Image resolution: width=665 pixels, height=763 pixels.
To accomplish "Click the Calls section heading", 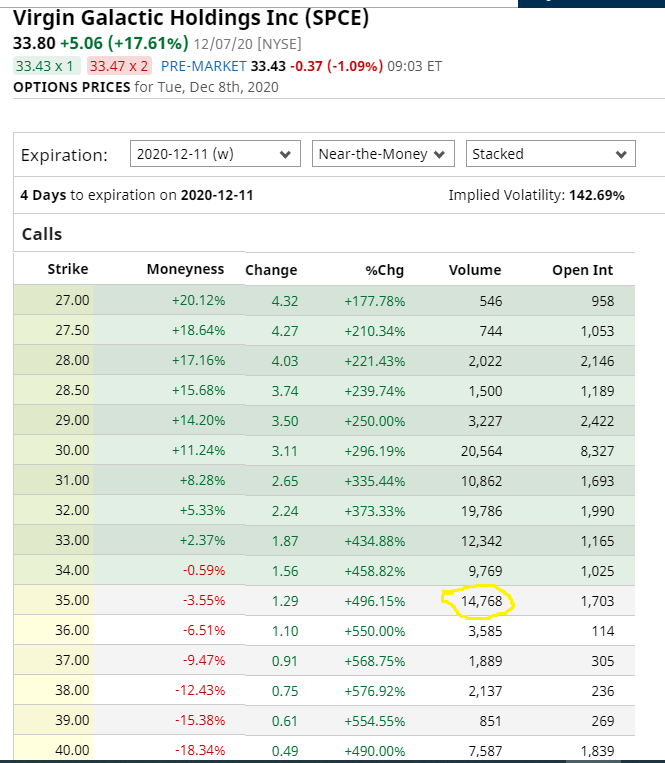I will tap(42, 234).
